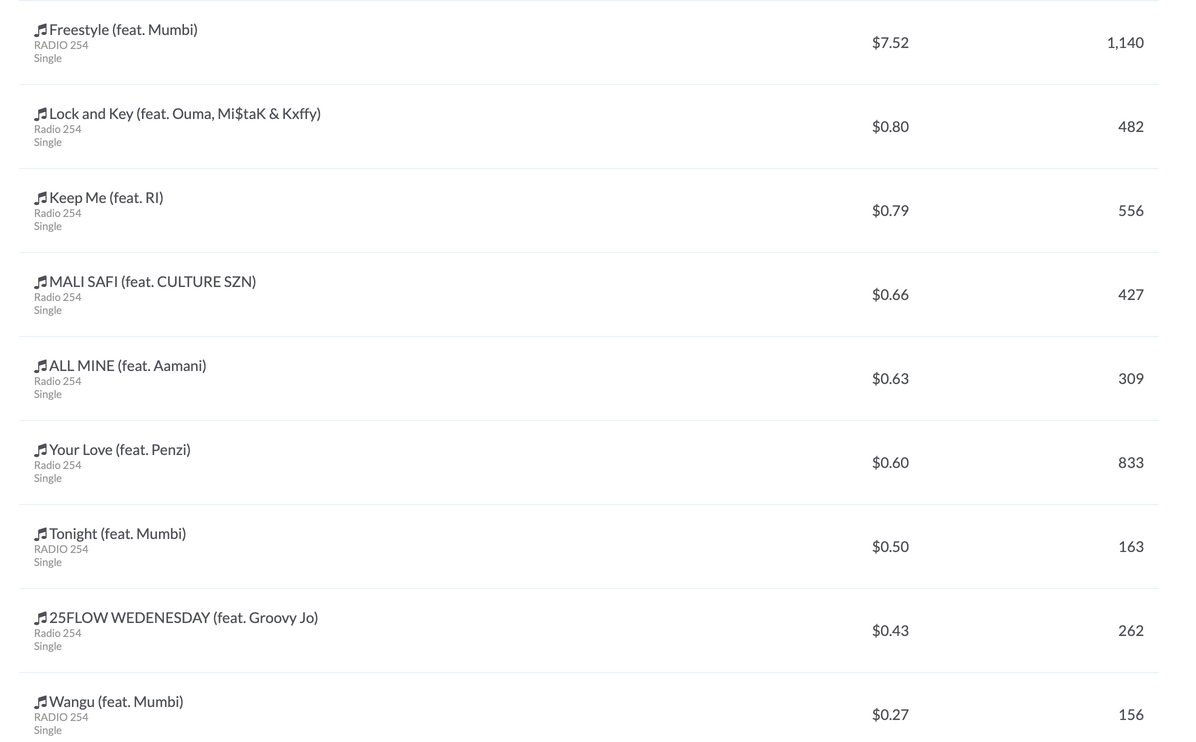1196x742 pixels.
Task: Click the 833 count for Your Love
Action: click(1131, 463)
